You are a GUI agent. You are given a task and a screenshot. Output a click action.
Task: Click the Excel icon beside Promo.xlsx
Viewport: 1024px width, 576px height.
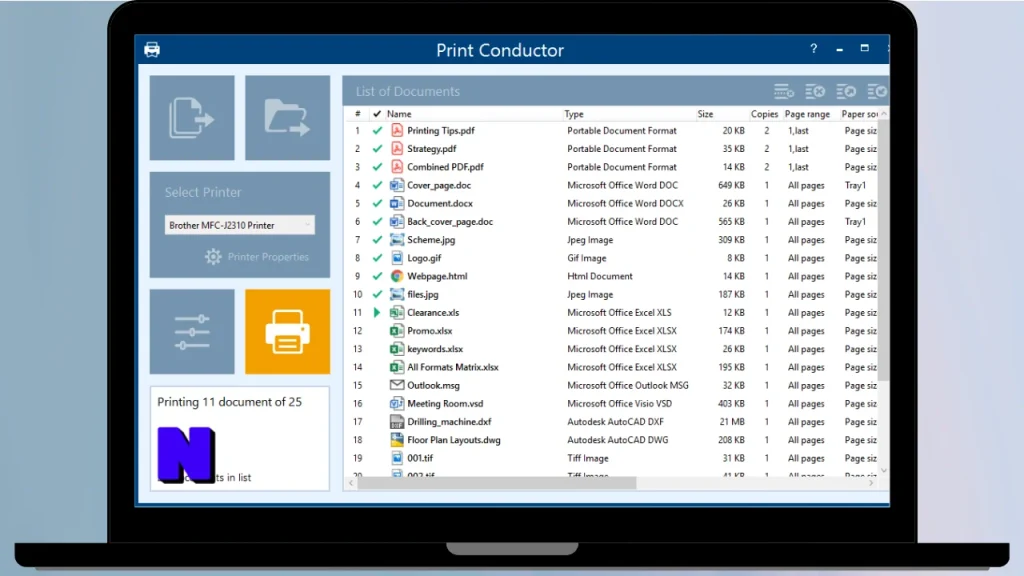(396, 331)
